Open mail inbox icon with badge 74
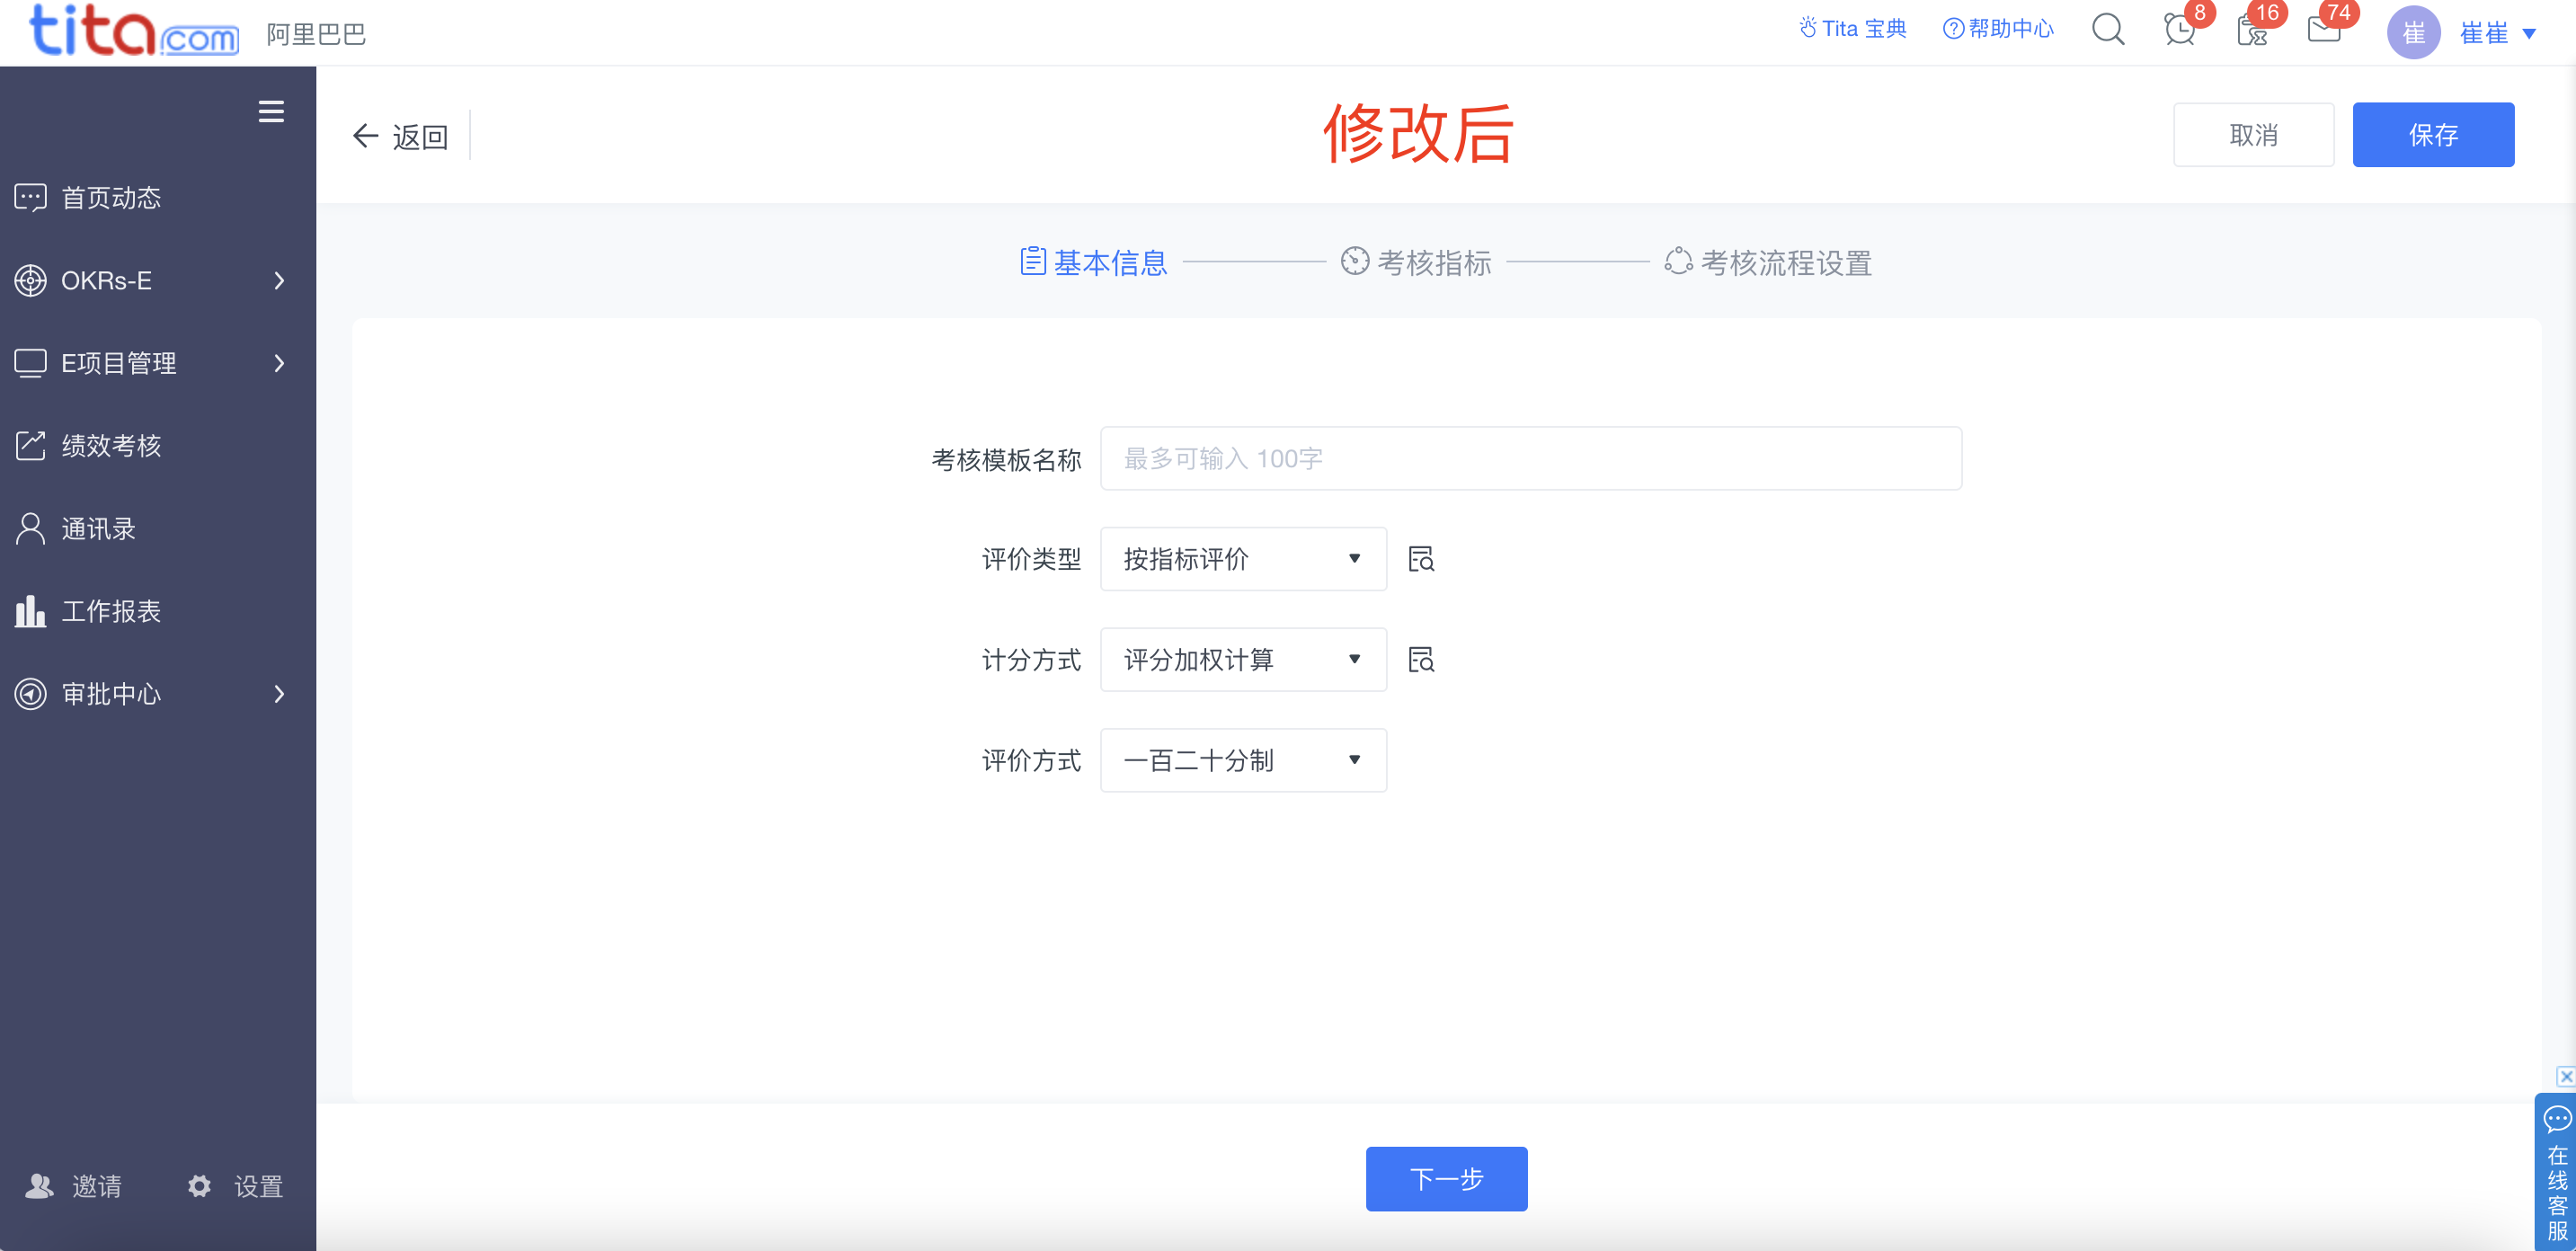This screenshot has height=1251, width=2576. 2324,30
